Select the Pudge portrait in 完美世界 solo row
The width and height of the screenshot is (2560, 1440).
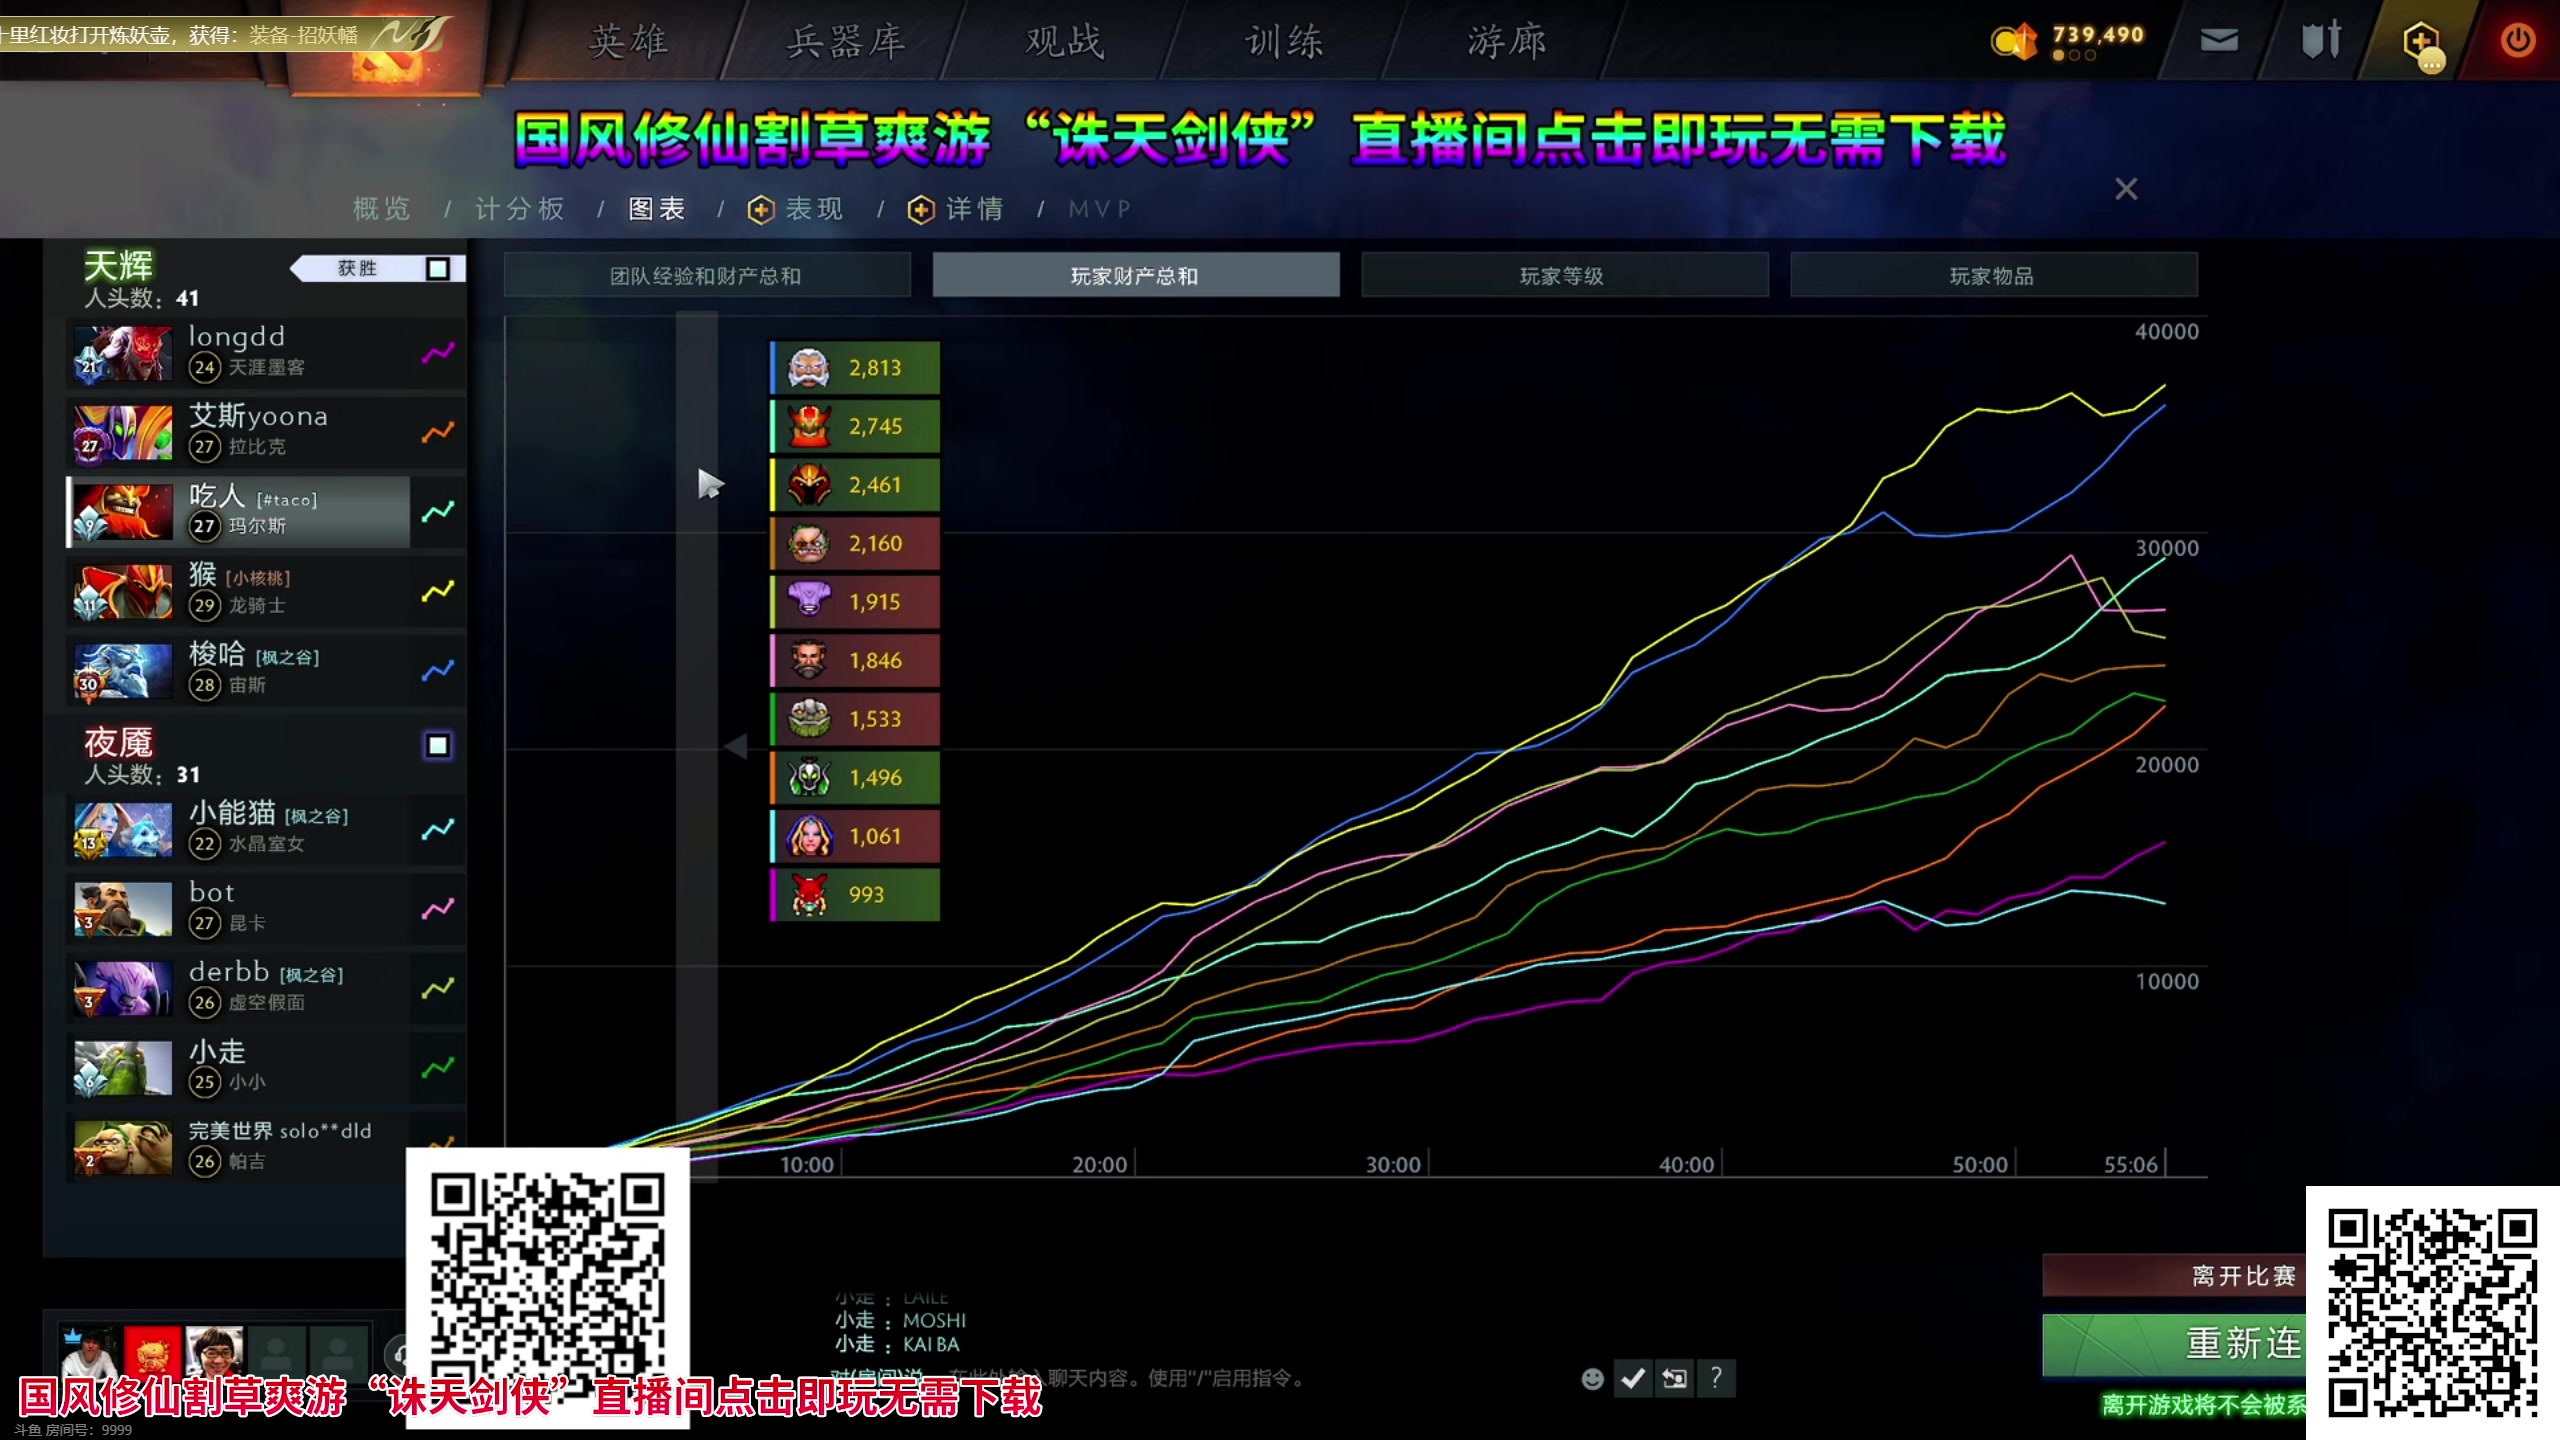tap(123, 1147)
